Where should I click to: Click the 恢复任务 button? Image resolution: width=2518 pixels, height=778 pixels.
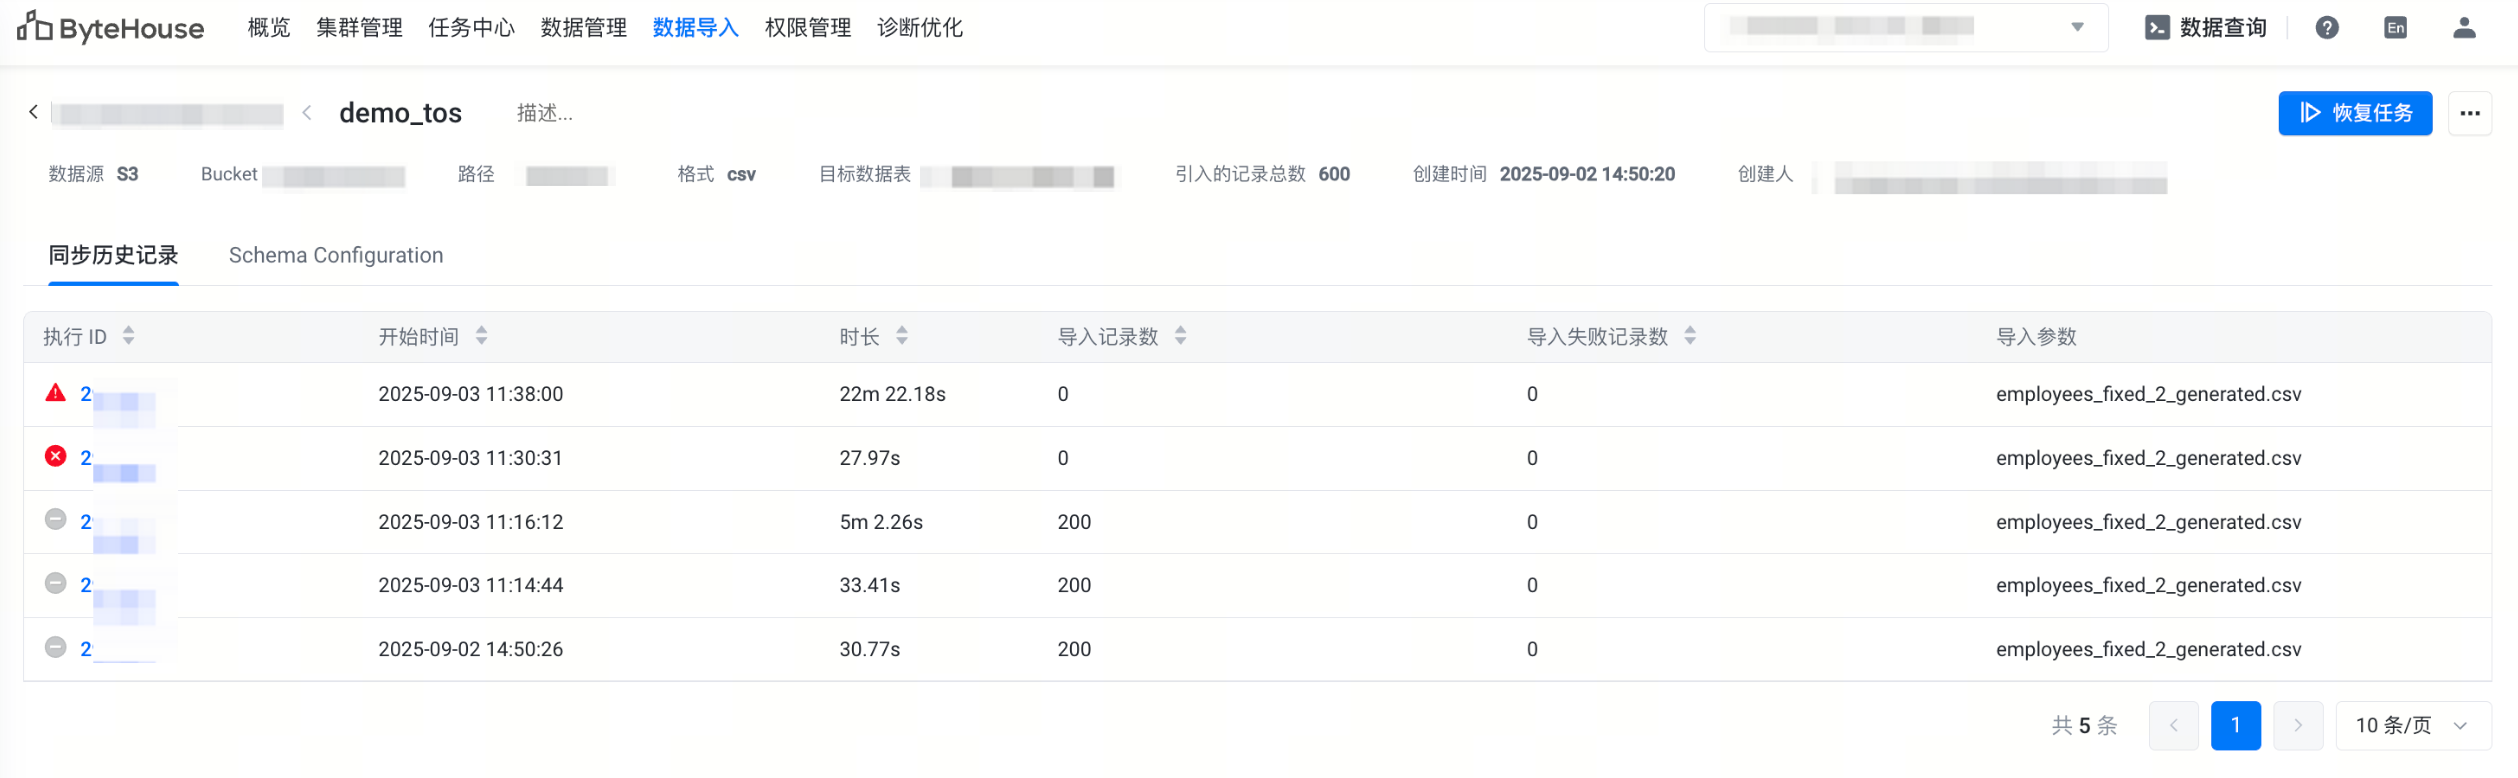click(x=2355, y=113)
